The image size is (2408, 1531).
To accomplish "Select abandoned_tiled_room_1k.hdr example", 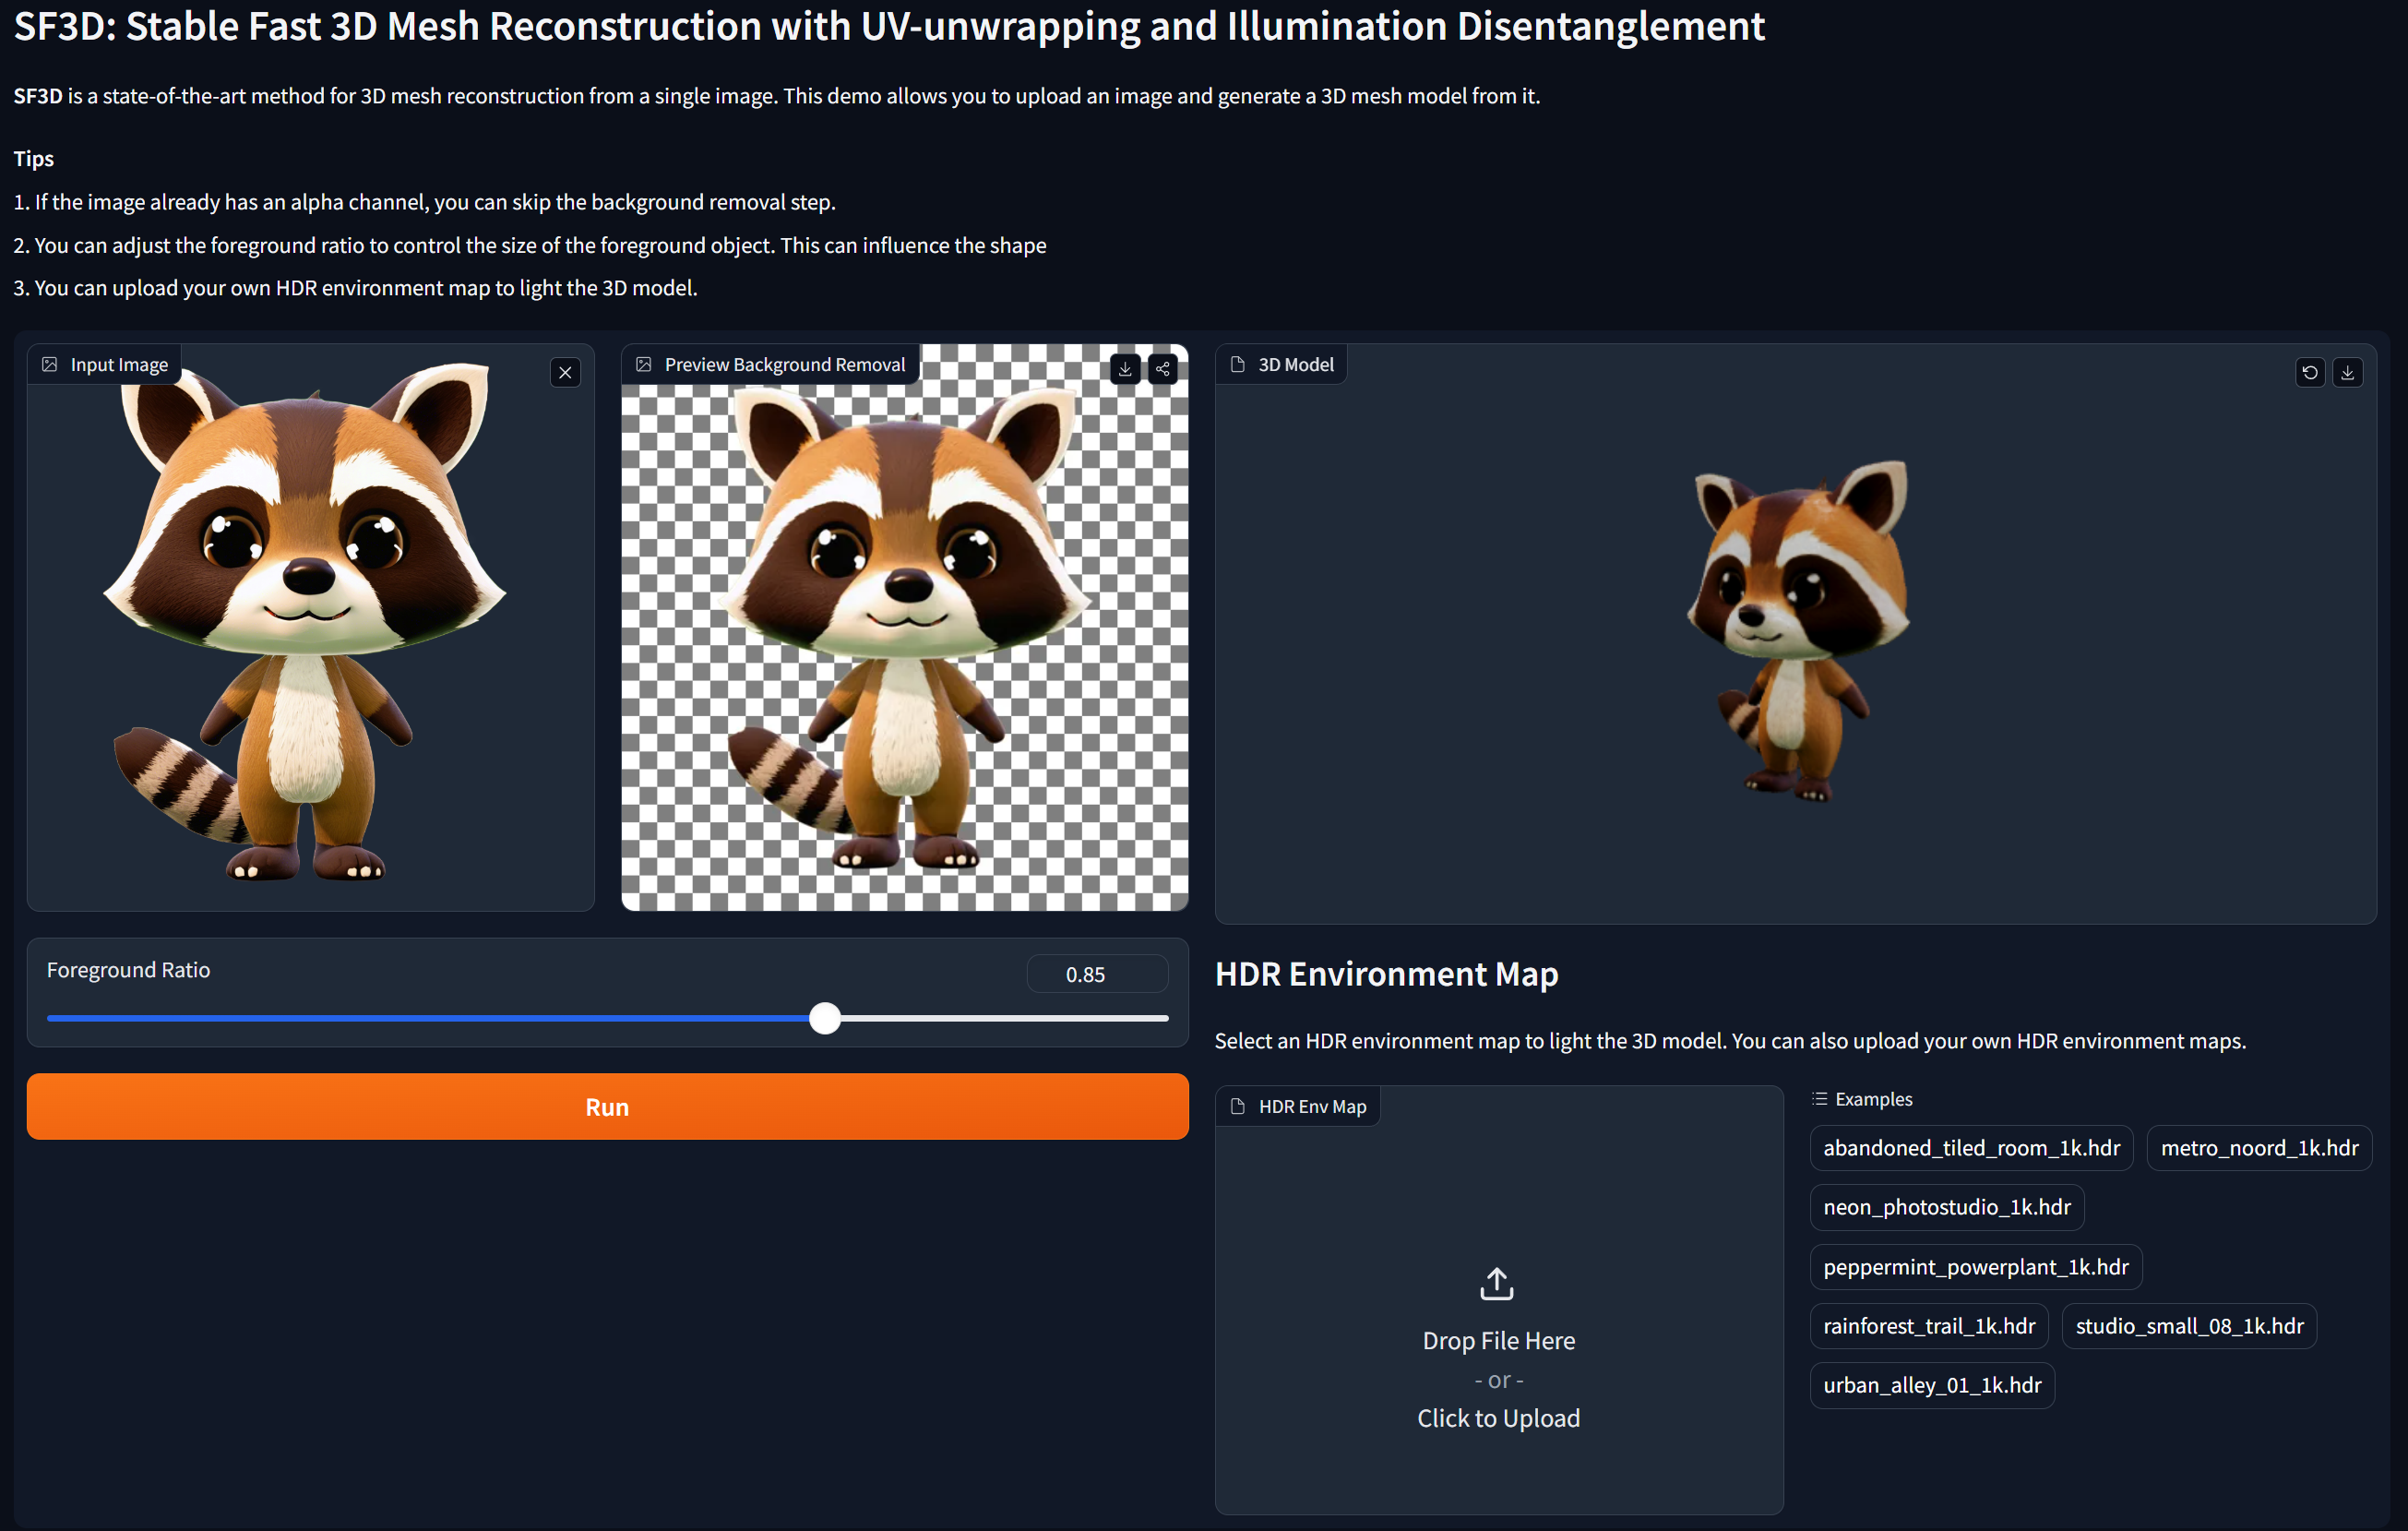I will (x=1970, y=1148).
